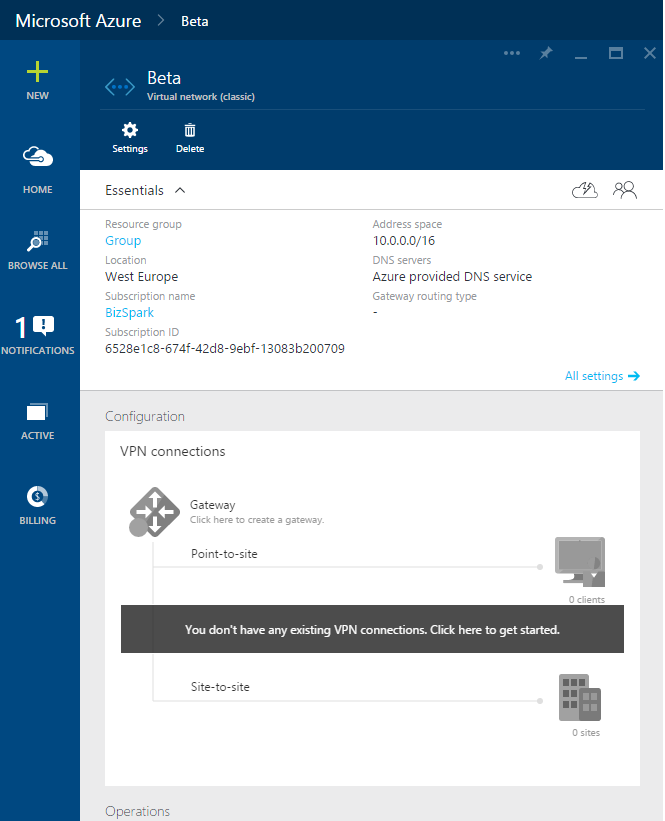Open the blade's three-dot more menu
Image resolution: width=665 pixels, height=821 pixels.
tap(512, 53)
